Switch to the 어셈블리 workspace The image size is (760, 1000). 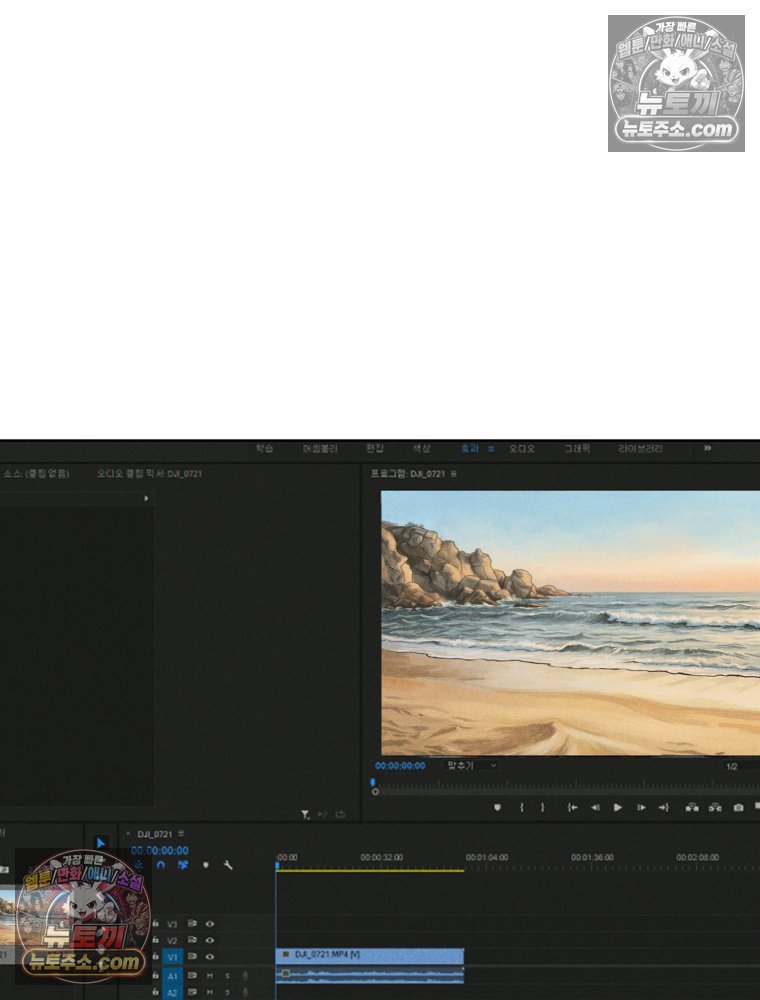click(x=319, y=449)
